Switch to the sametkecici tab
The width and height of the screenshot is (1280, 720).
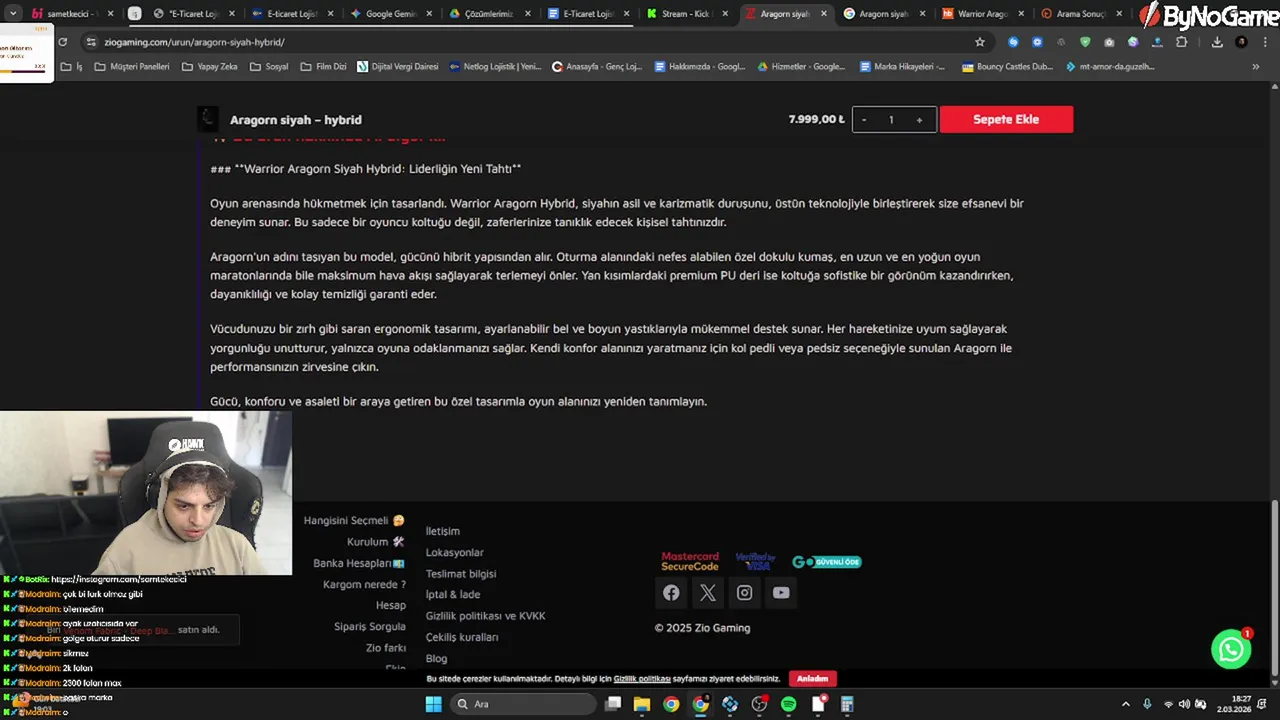click(74, 14)
